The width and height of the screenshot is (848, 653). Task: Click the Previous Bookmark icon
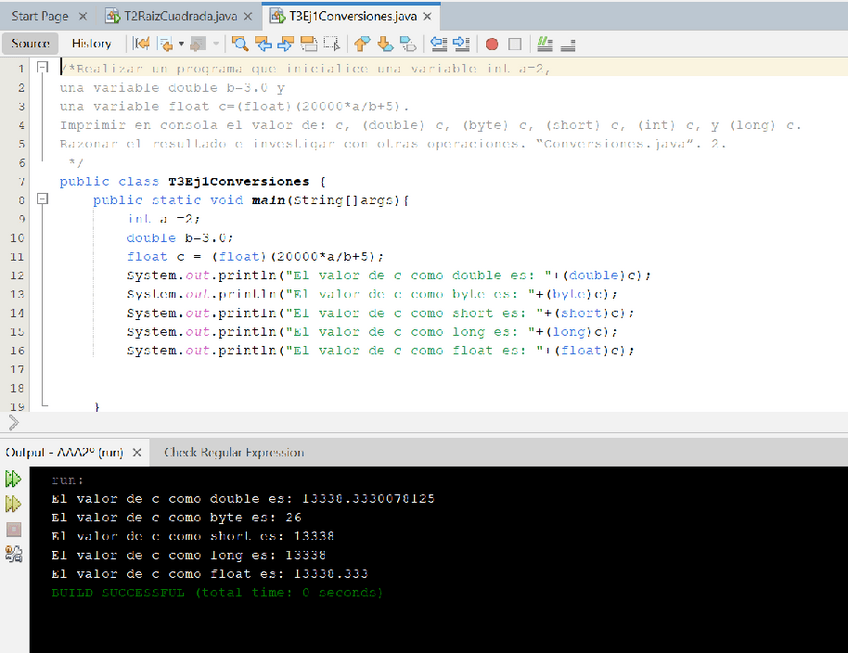point(362,44)
